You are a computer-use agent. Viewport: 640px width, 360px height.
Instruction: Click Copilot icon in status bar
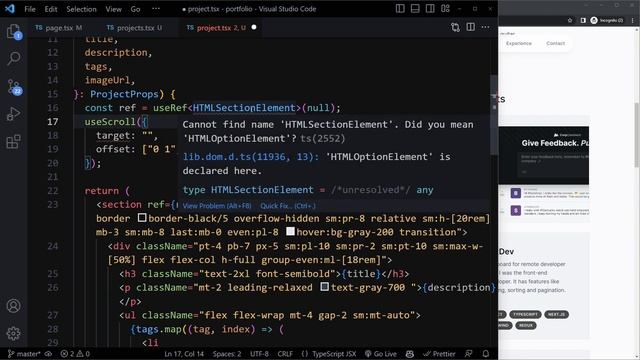410,354
